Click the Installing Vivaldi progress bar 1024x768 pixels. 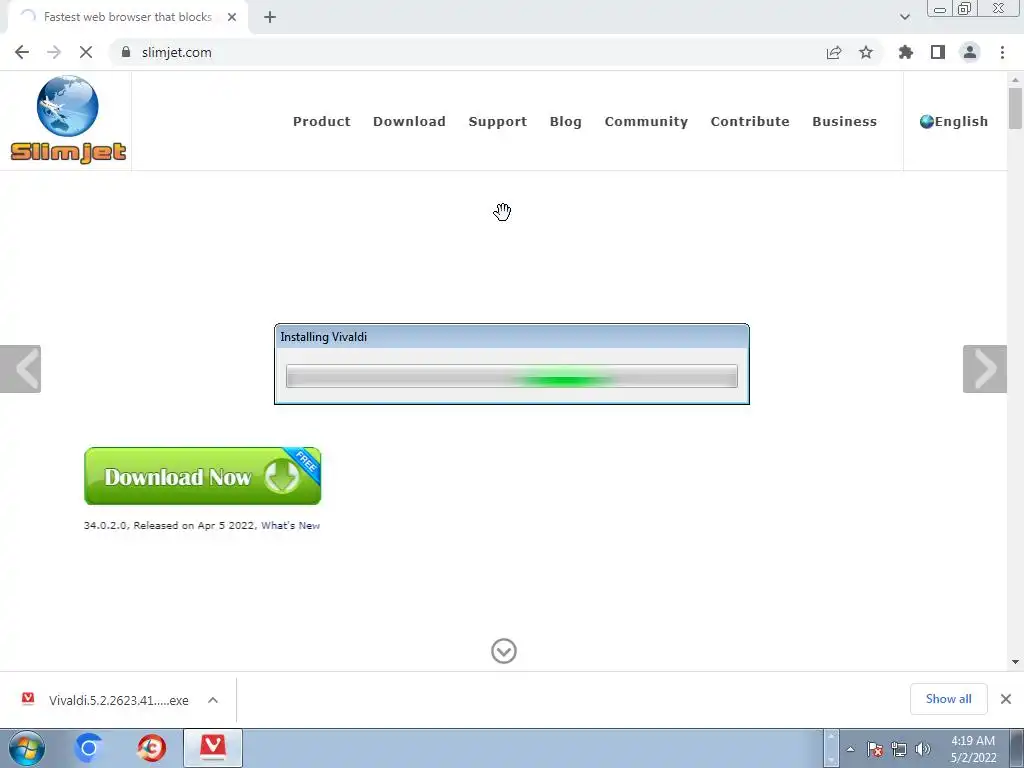point(512,376)
